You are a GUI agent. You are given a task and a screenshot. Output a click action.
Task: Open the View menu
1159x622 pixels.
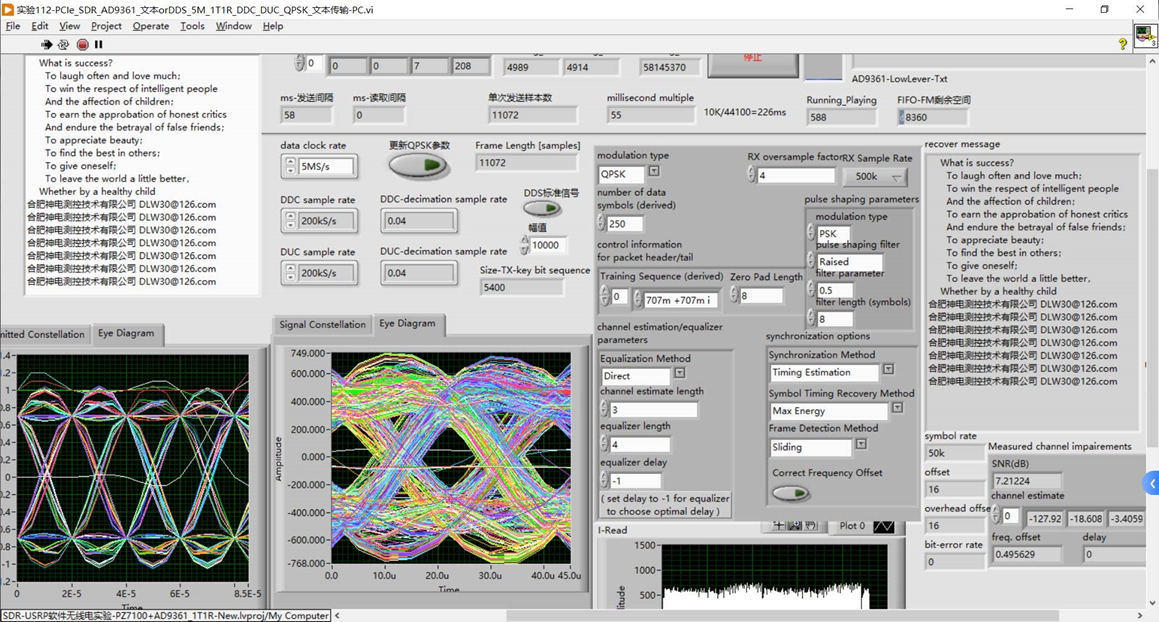point(69,26)
